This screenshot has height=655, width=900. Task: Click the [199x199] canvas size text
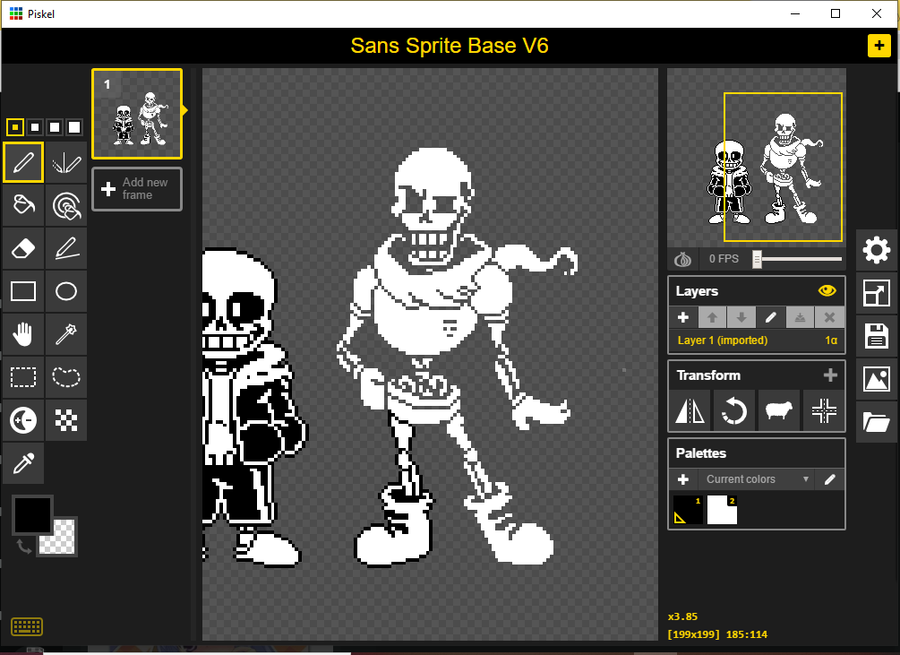(x=694, y=634)
